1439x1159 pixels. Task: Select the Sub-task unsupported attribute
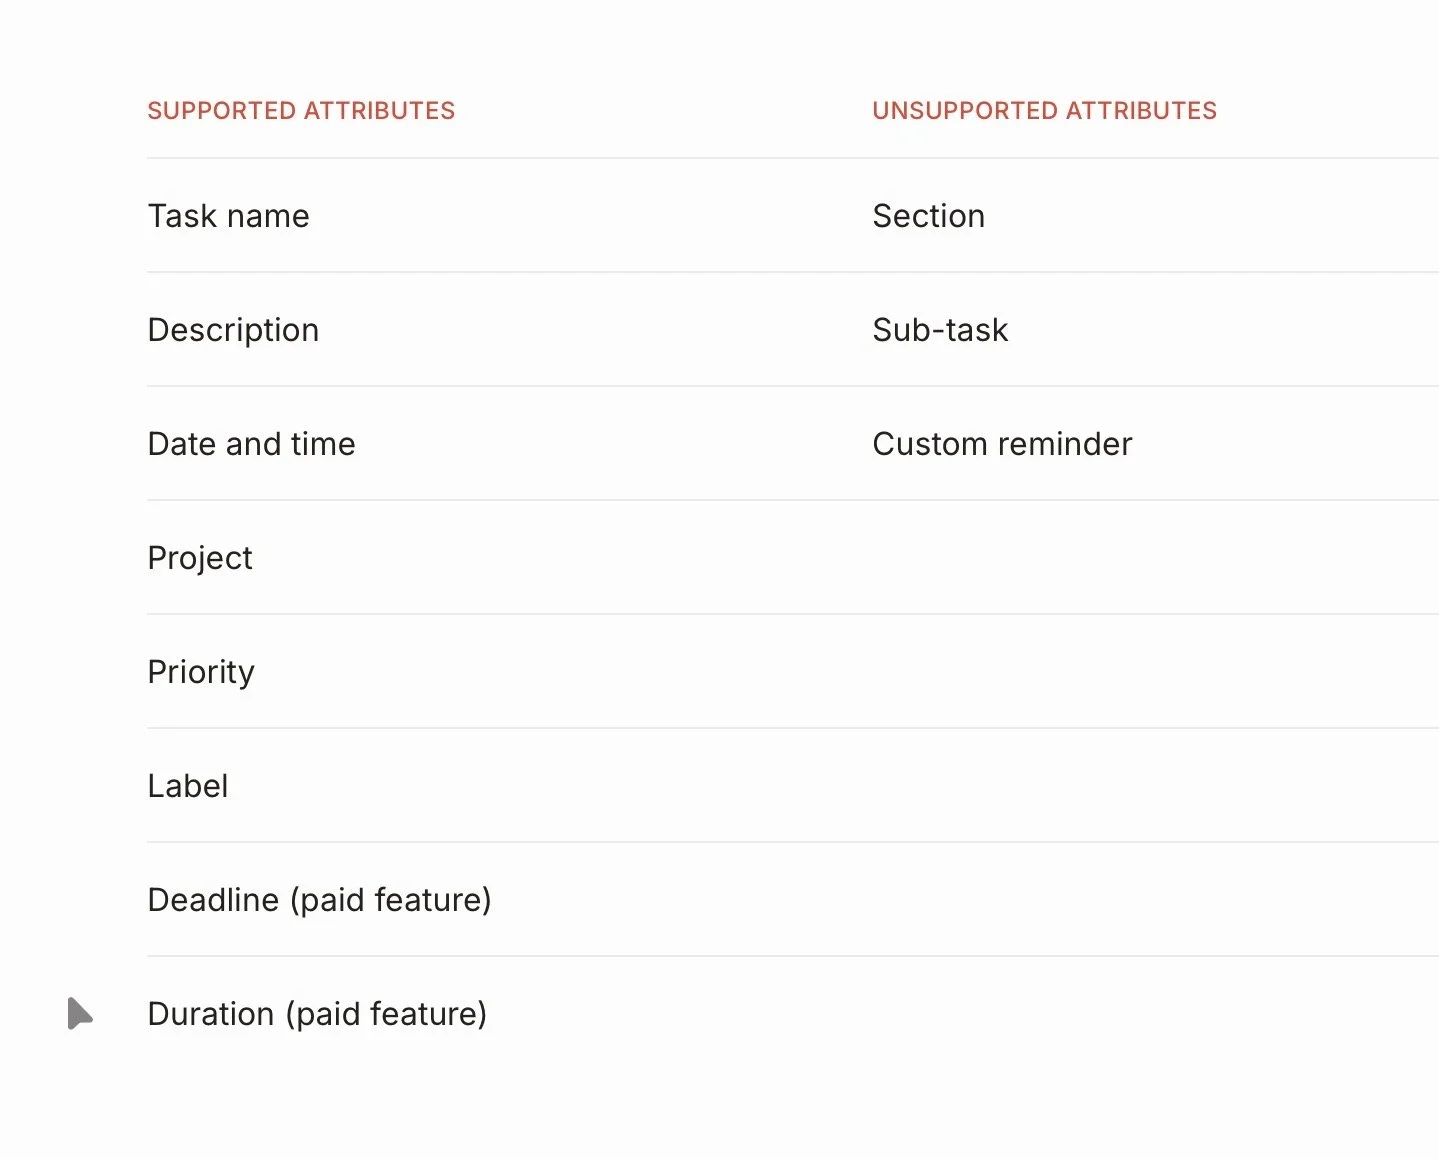[x=940, y=330]
